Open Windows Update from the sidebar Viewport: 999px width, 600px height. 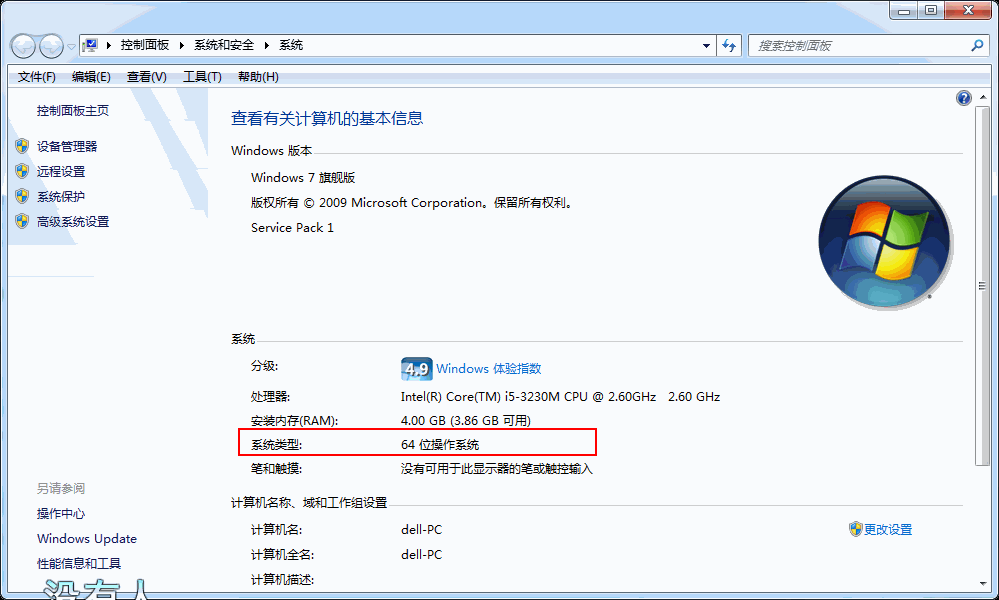point(86,538)
